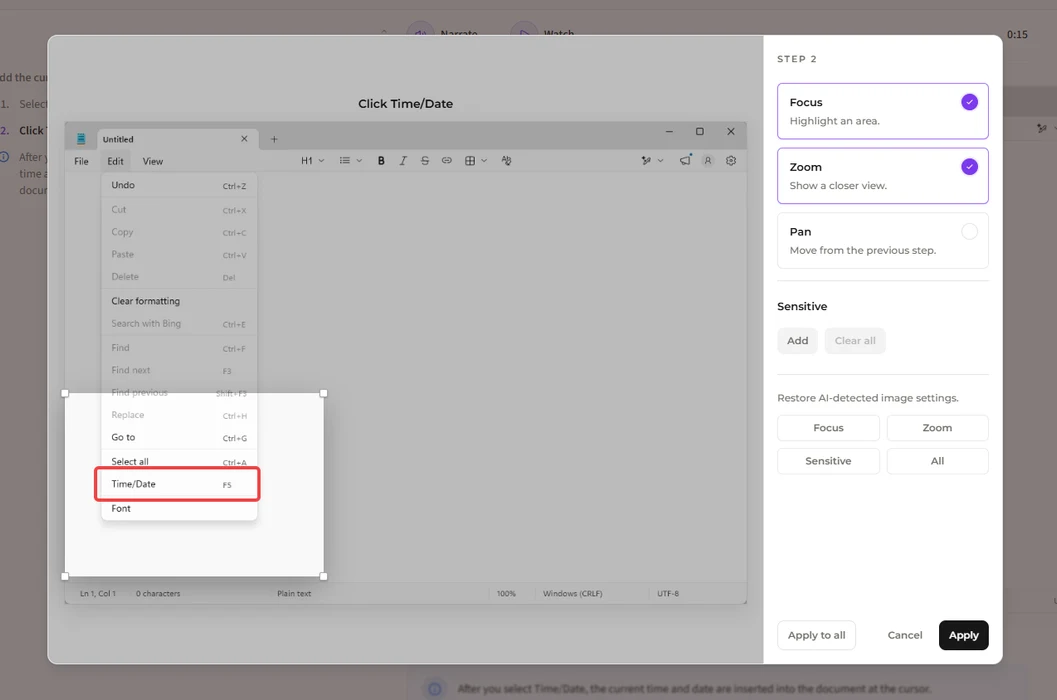Click Apply to all button
The width and height of the screenshot is (1057, 700).
click(816, 635)
